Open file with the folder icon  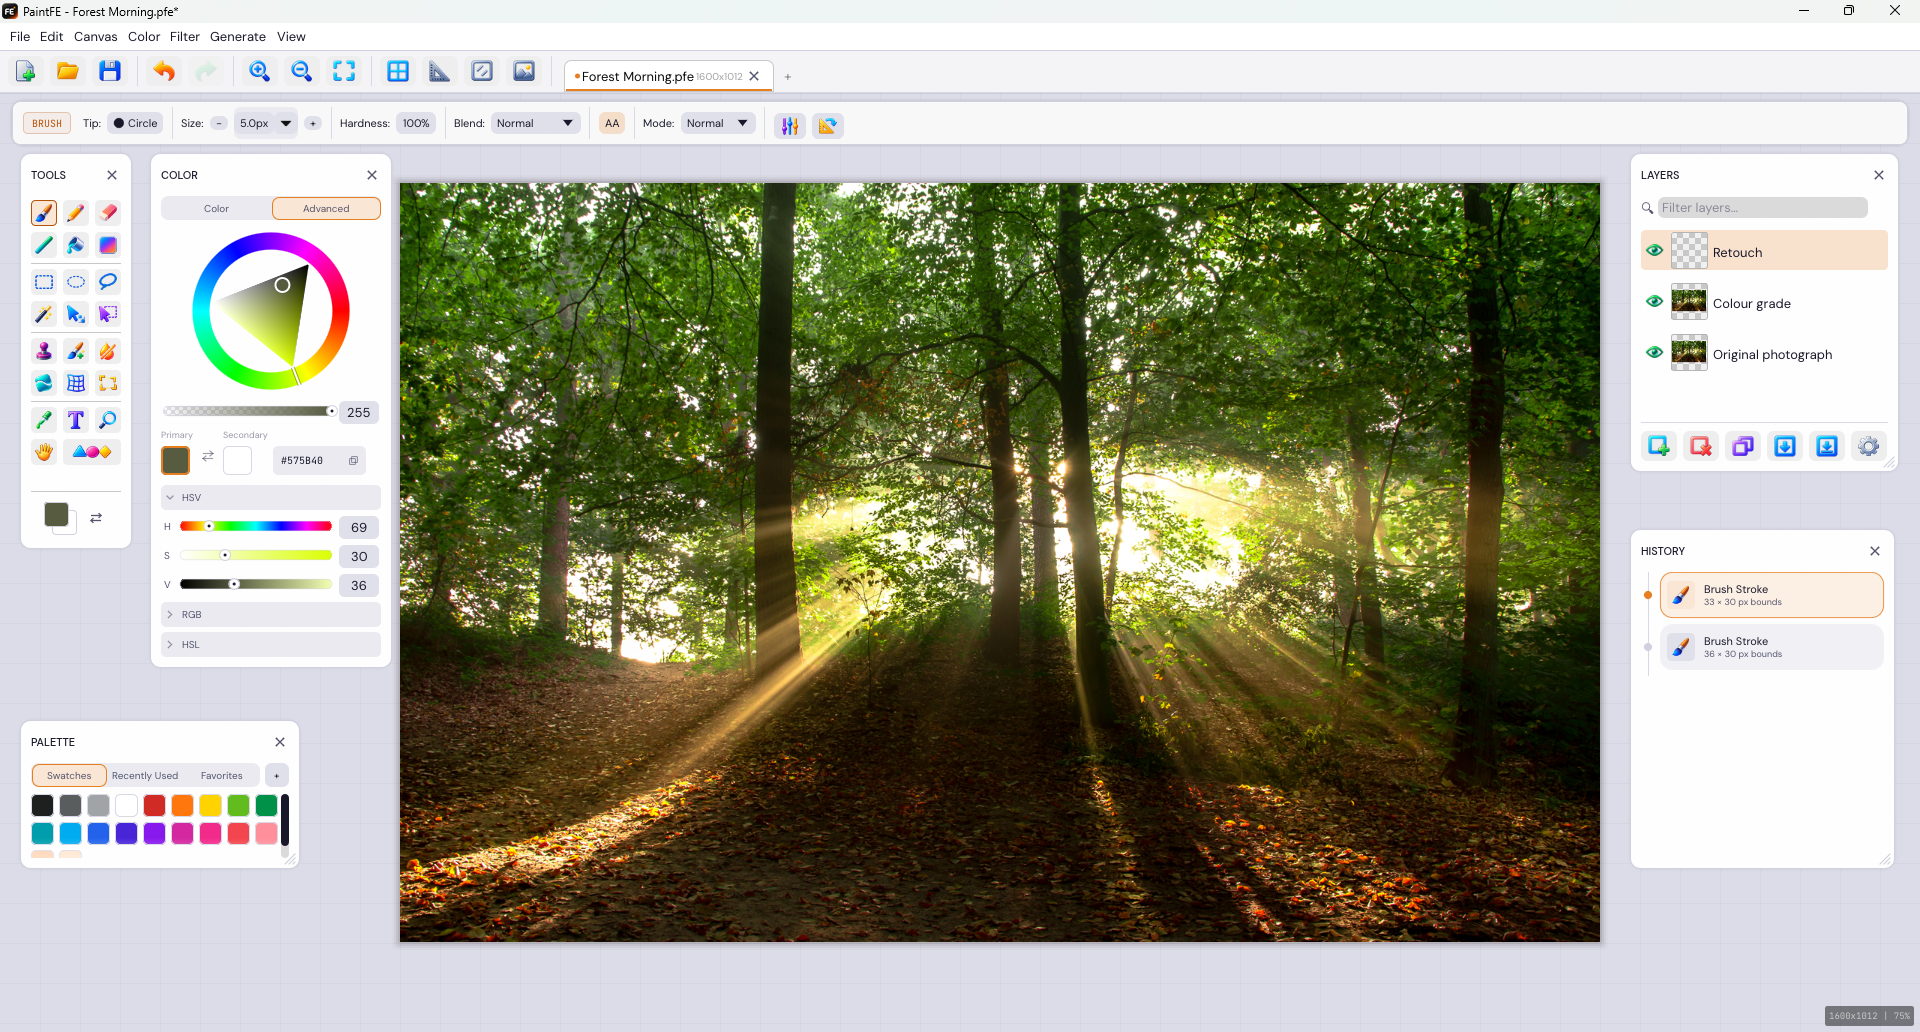pyautogui.click(x=68, y=71)
